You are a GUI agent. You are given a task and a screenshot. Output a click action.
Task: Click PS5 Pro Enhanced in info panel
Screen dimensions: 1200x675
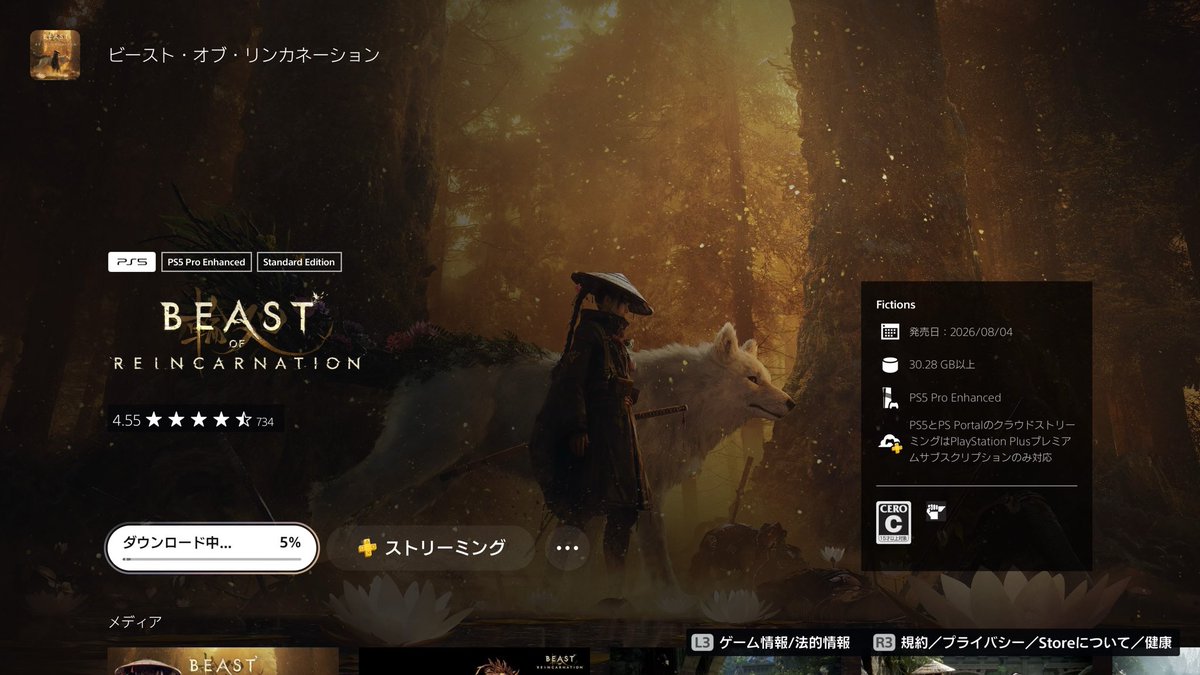[x=955, y=398]
